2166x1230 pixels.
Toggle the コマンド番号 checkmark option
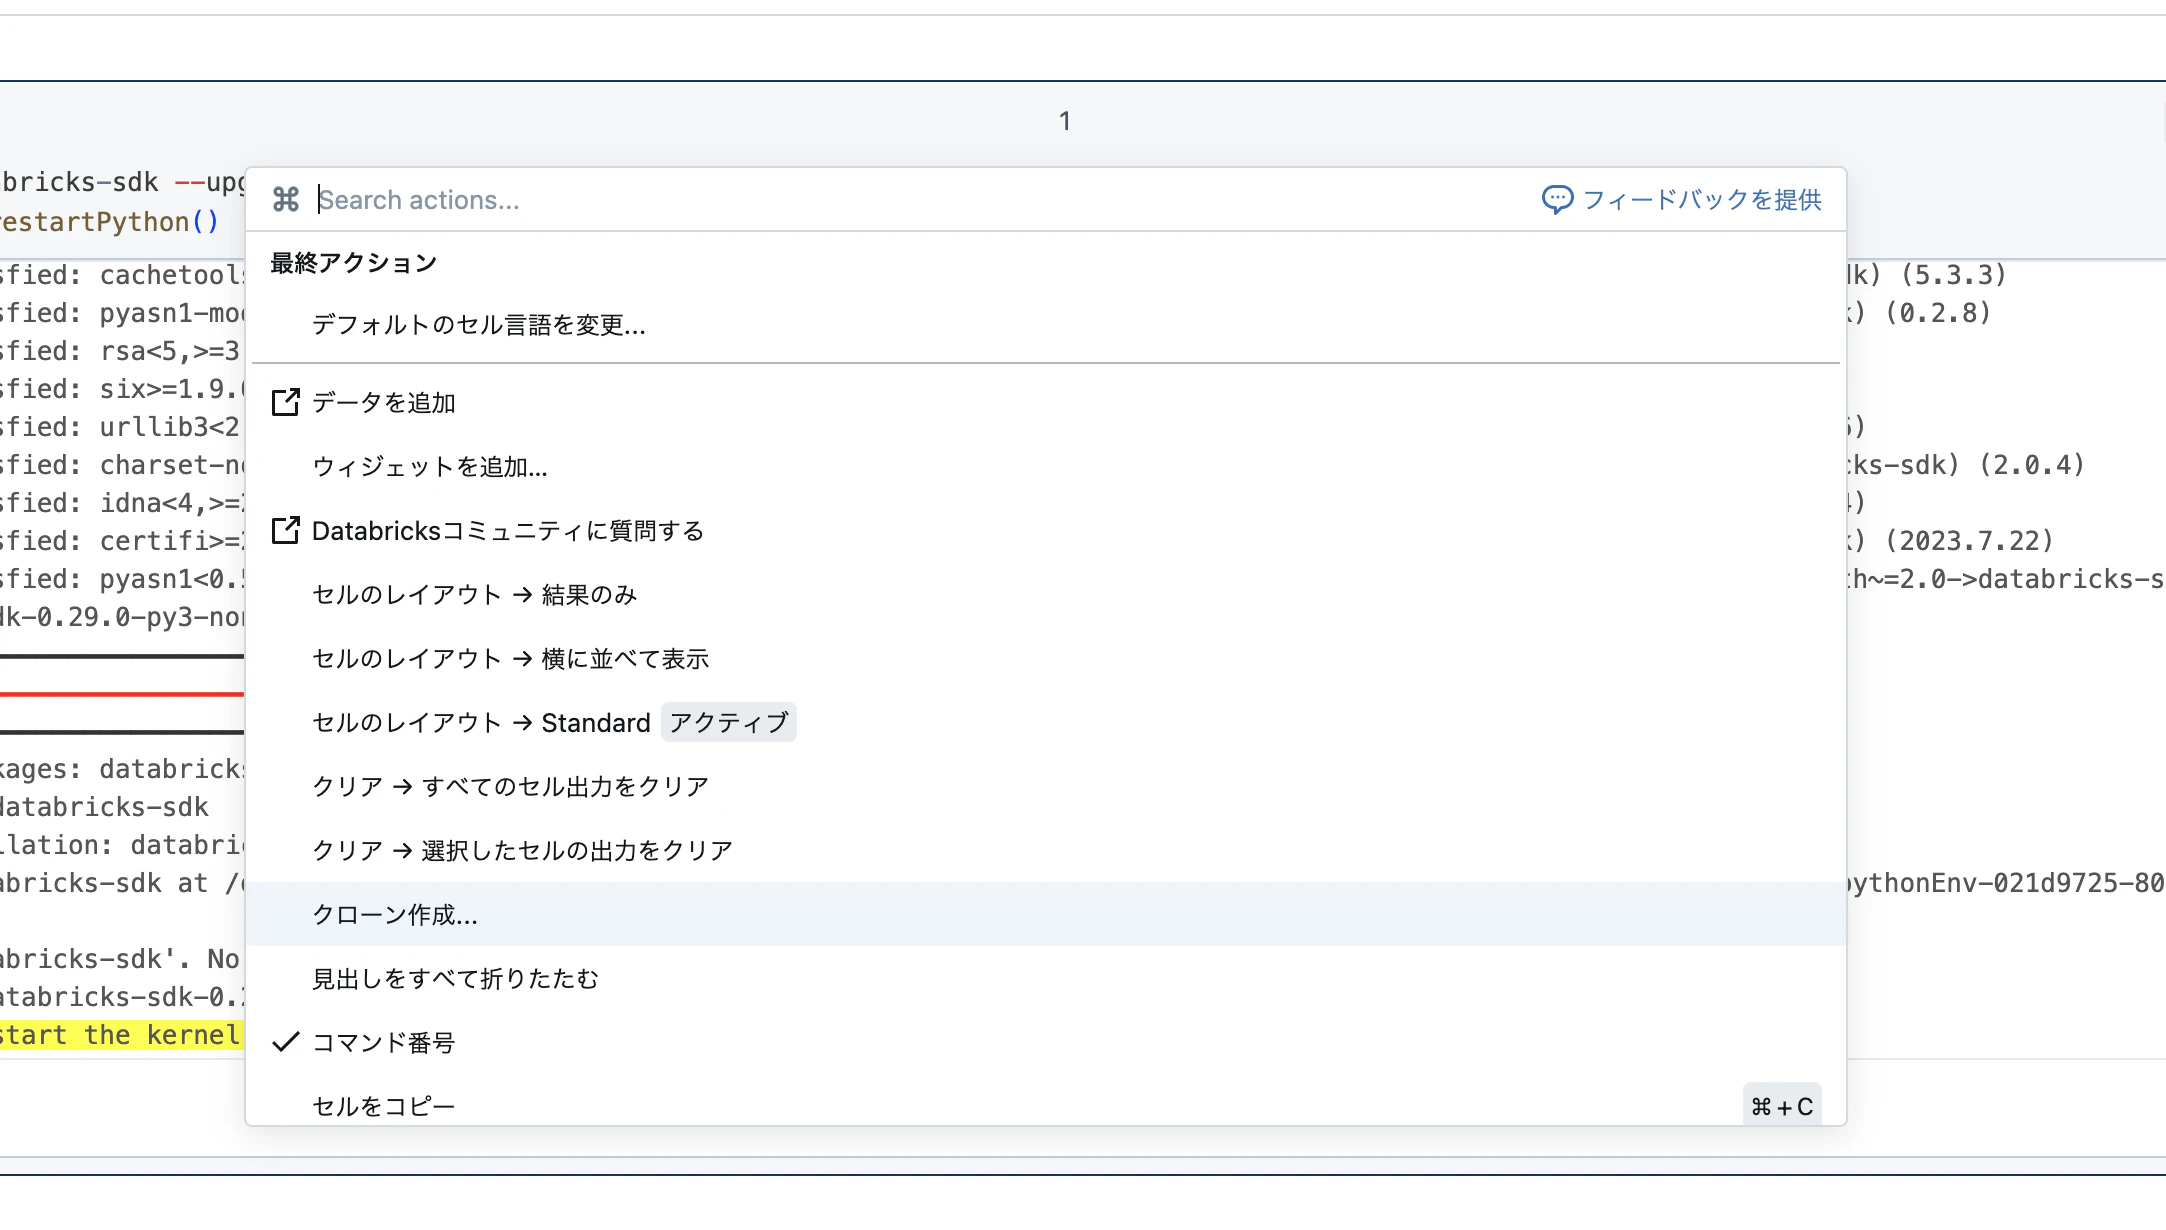tap(1045, 1042)
